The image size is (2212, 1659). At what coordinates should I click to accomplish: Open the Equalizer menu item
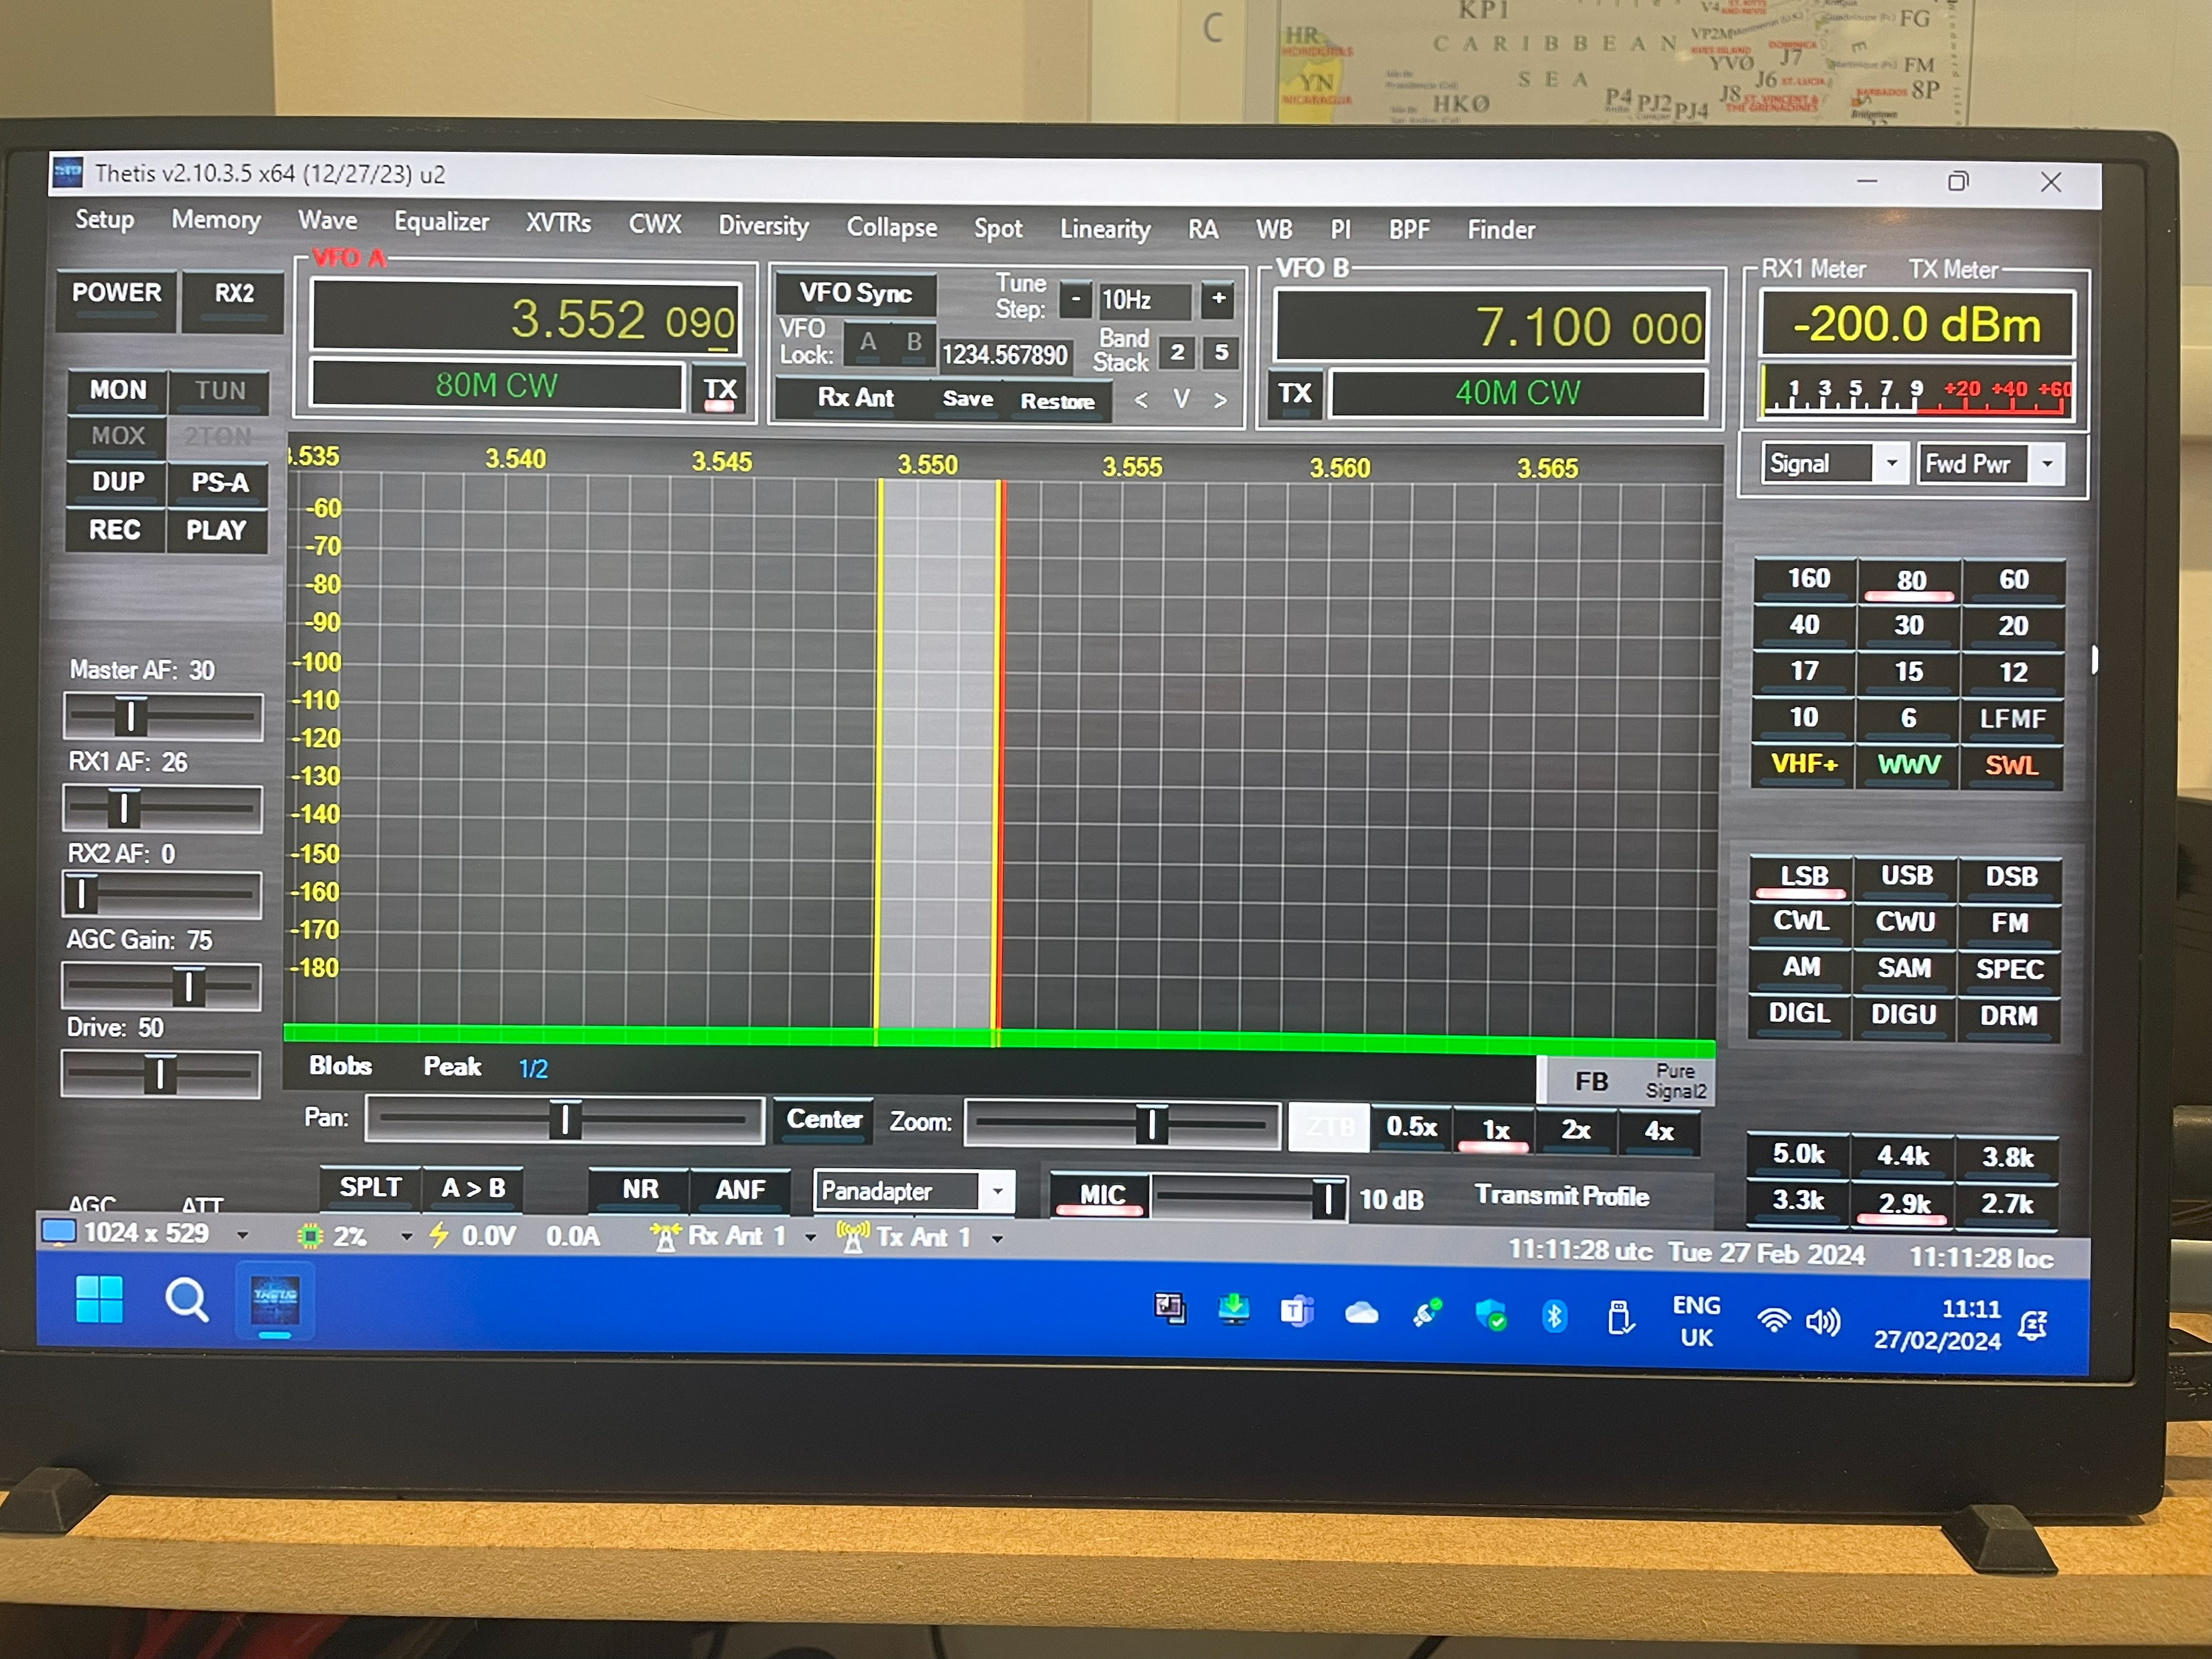coord(441,221)
